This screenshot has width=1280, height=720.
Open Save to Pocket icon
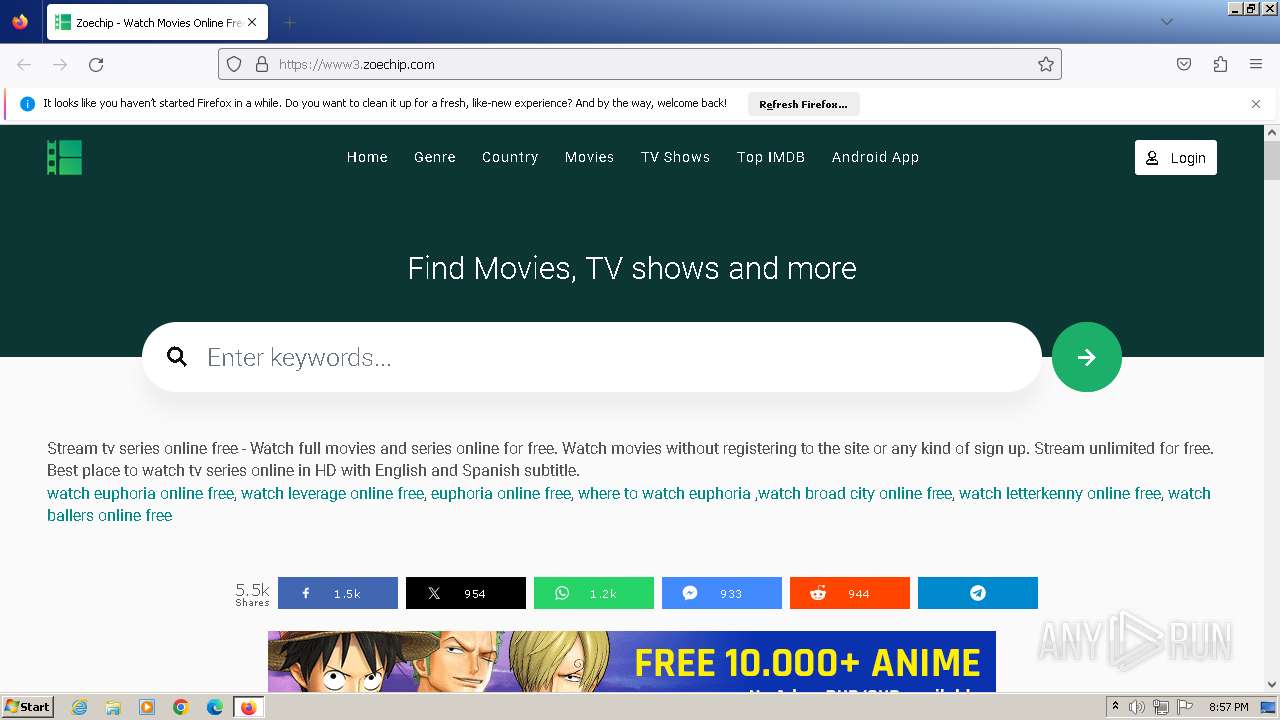coord(1184,64)
